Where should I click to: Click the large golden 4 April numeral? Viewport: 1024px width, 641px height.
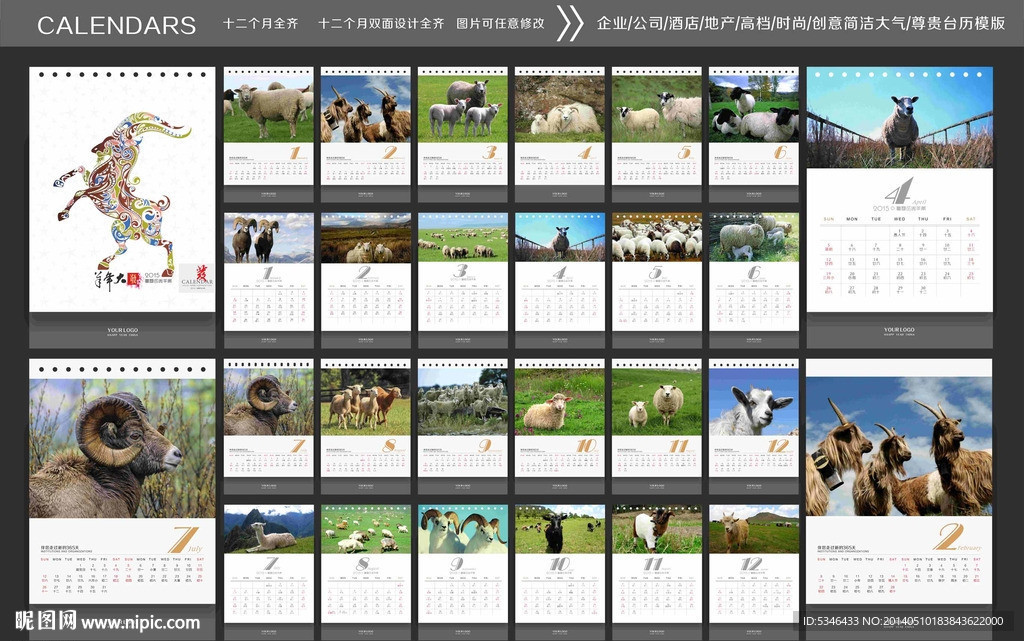898,192
